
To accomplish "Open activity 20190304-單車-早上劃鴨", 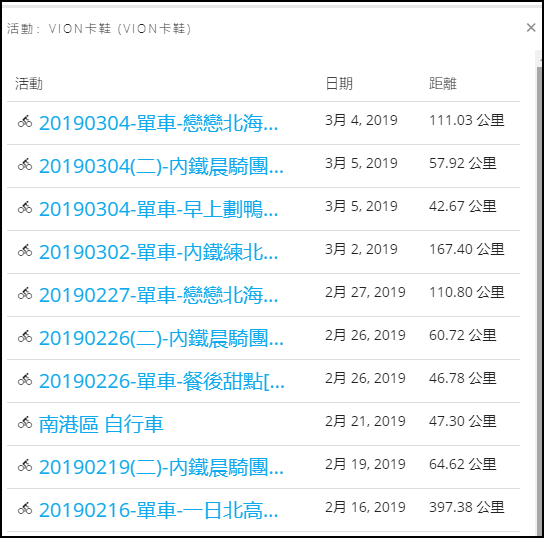I will point(159,209).
